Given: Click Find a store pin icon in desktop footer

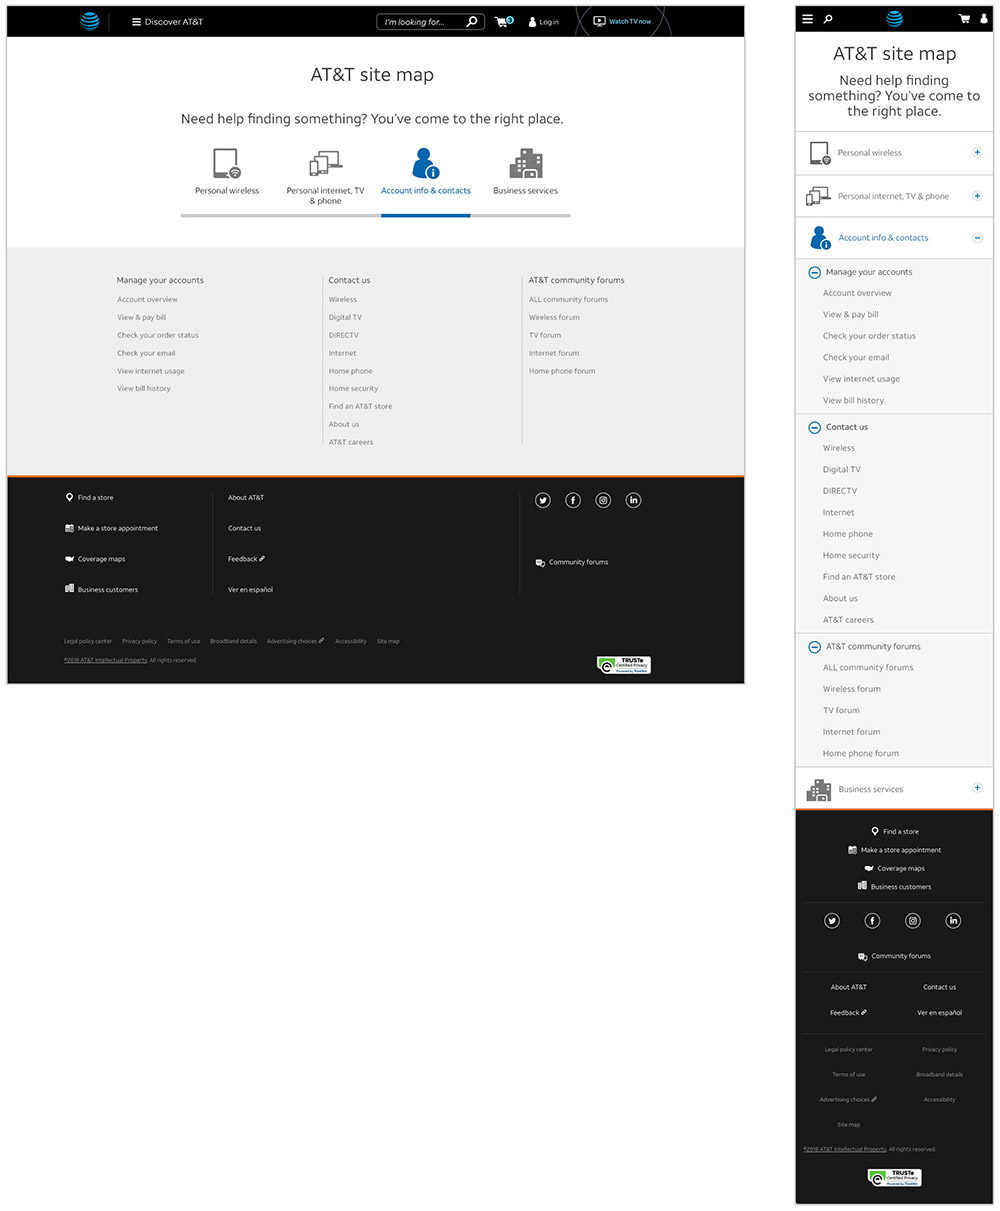Looking at the screenshot, I should point(69,497).
